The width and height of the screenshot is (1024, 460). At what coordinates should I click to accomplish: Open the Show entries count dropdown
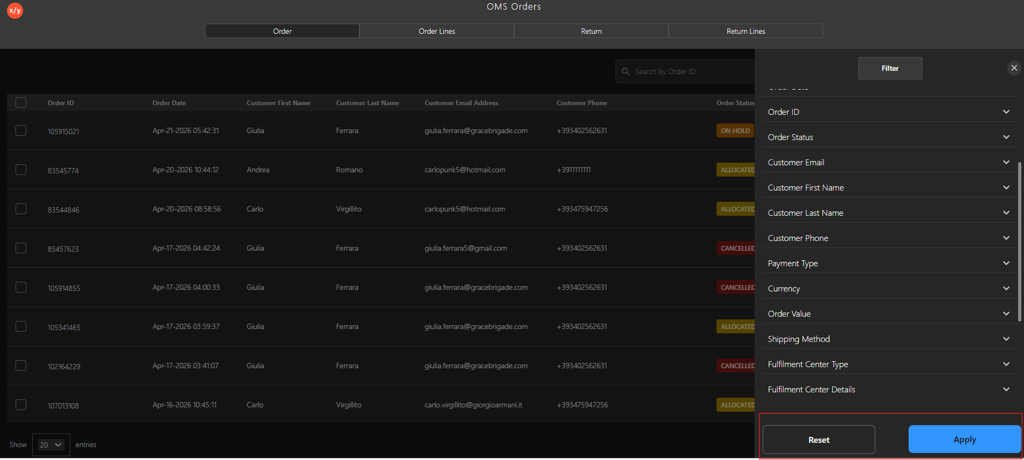[51, 444]
